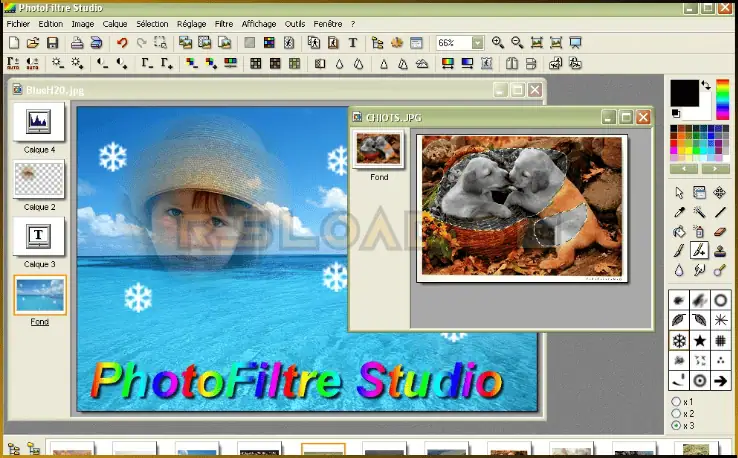Select the Fond layer in BlueH20.jpg
The width and height of the screenshot is (738, 458).
(40, 295)
